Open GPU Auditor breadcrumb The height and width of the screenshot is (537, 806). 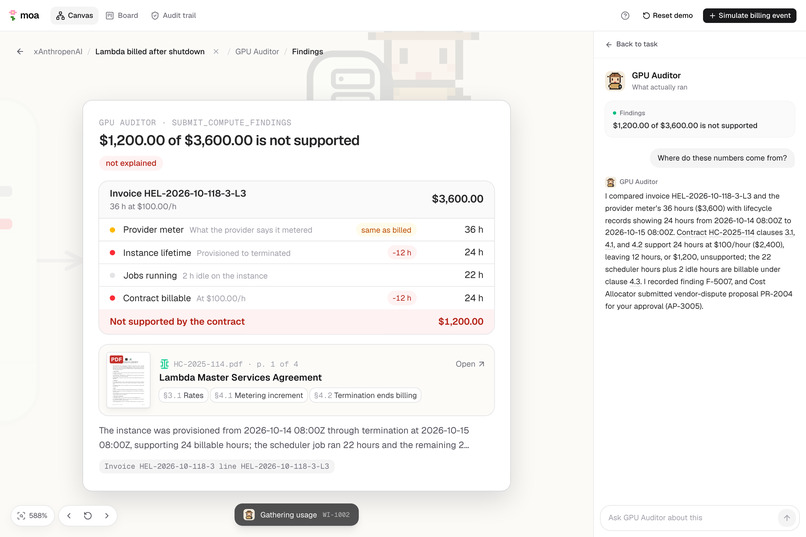pyautogui.click(x=257, y=51)
